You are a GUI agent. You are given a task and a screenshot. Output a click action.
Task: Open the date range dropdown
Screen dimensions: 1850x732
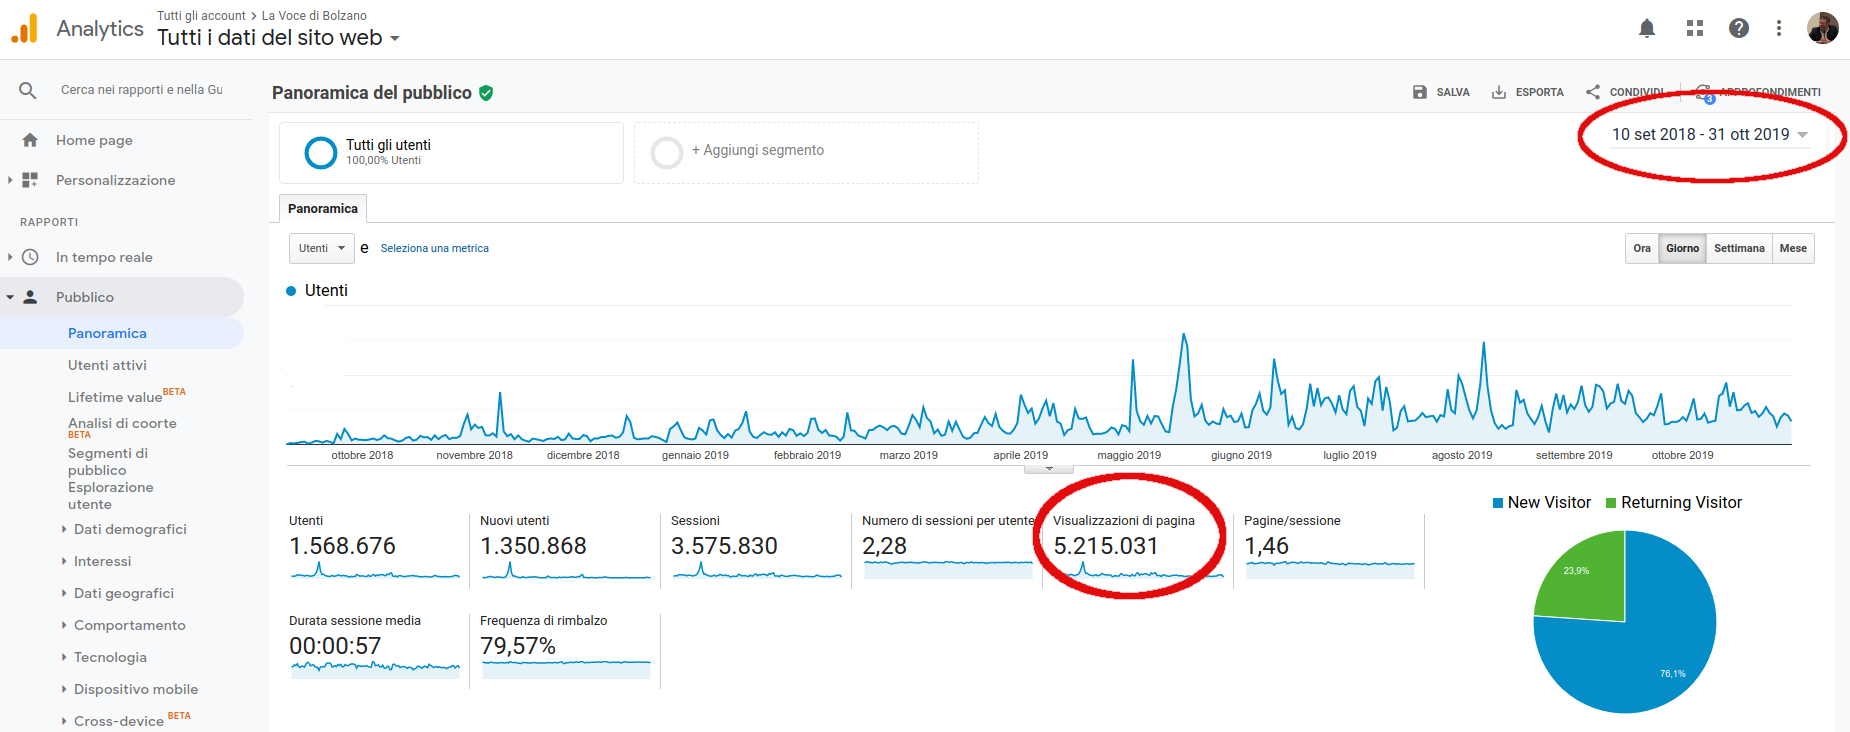point(1710,134)
